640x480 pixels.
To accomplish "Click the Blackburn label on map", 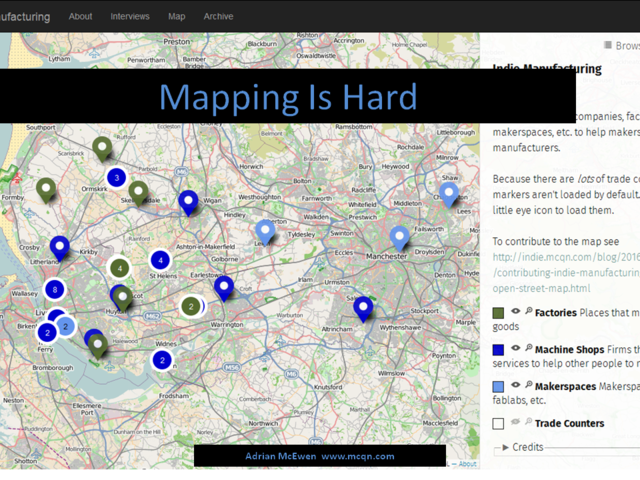I will click(262, 44).
